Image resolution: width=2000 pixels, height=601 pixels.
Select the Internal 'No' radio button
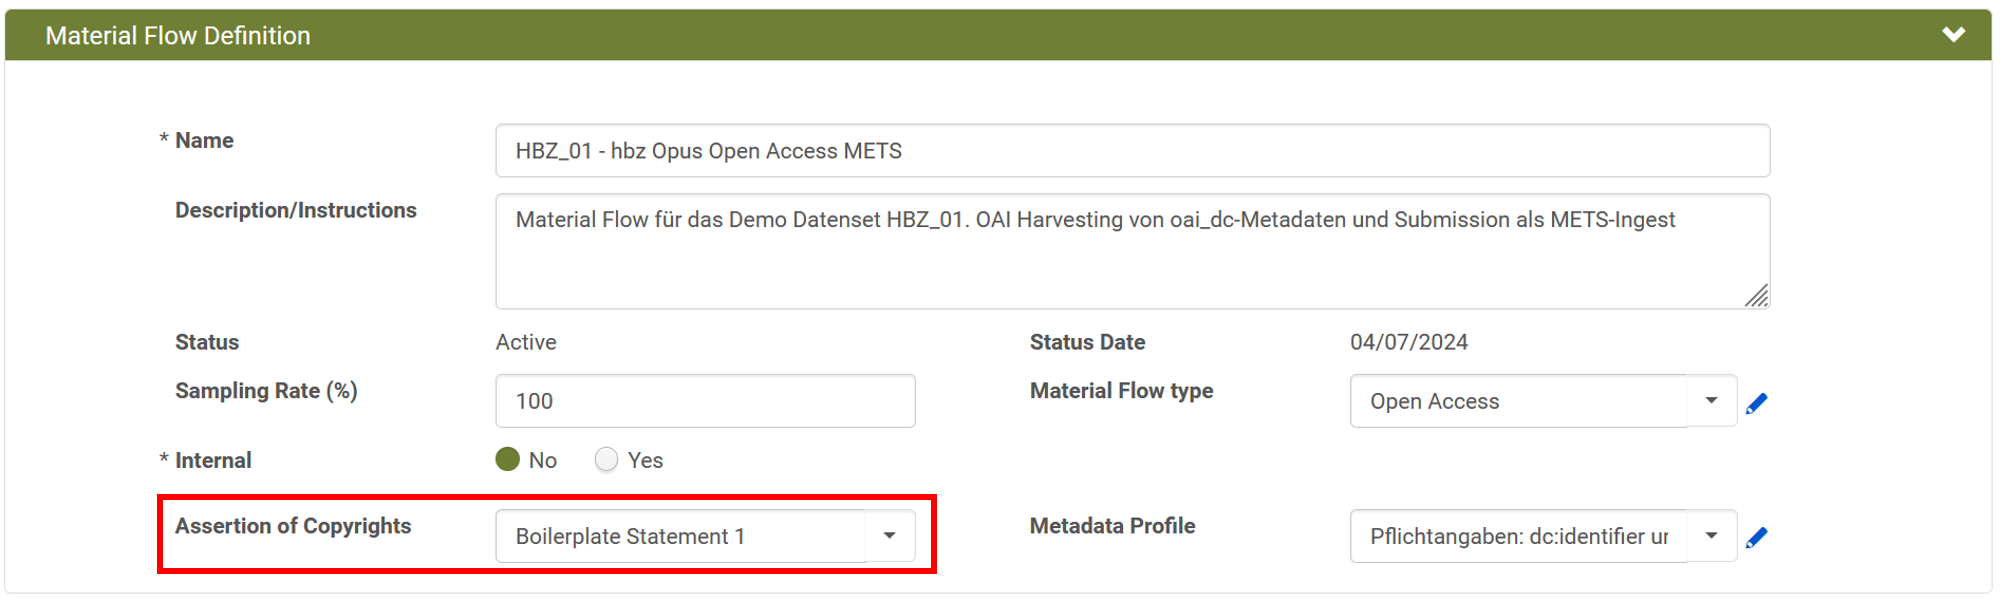point(508,459)
